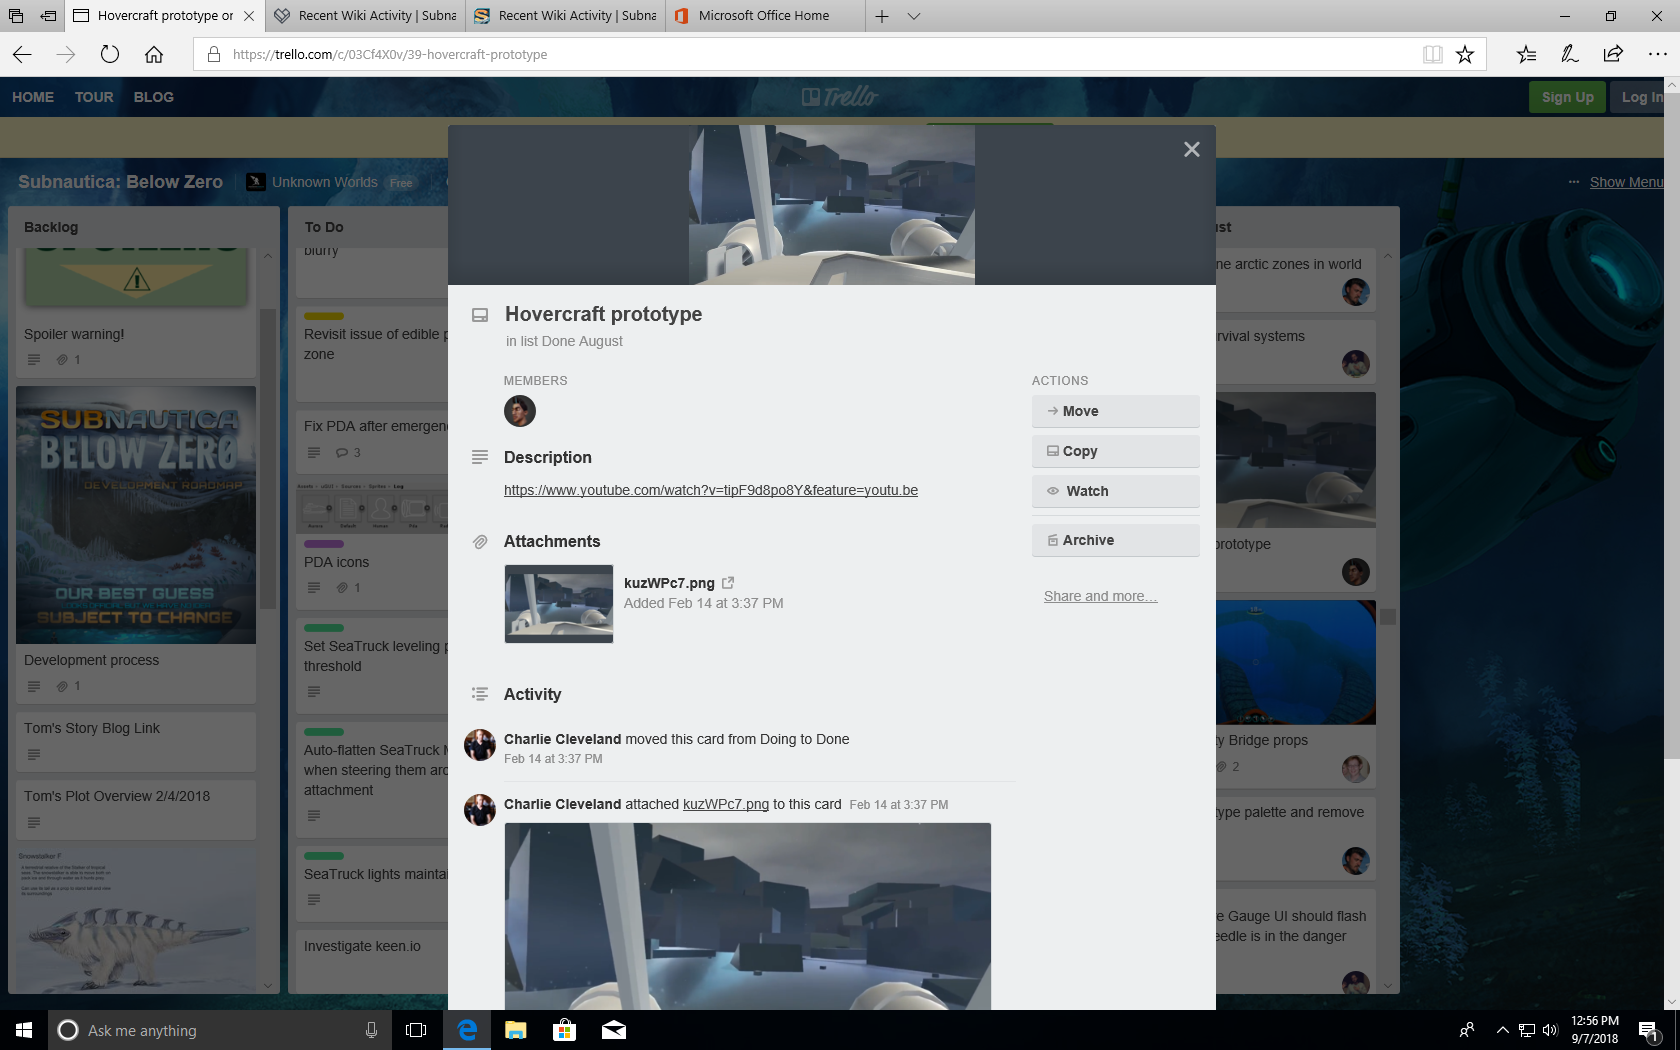Click the HOME nav item
Screen dimensions: 1680x1050
point(33,97)
